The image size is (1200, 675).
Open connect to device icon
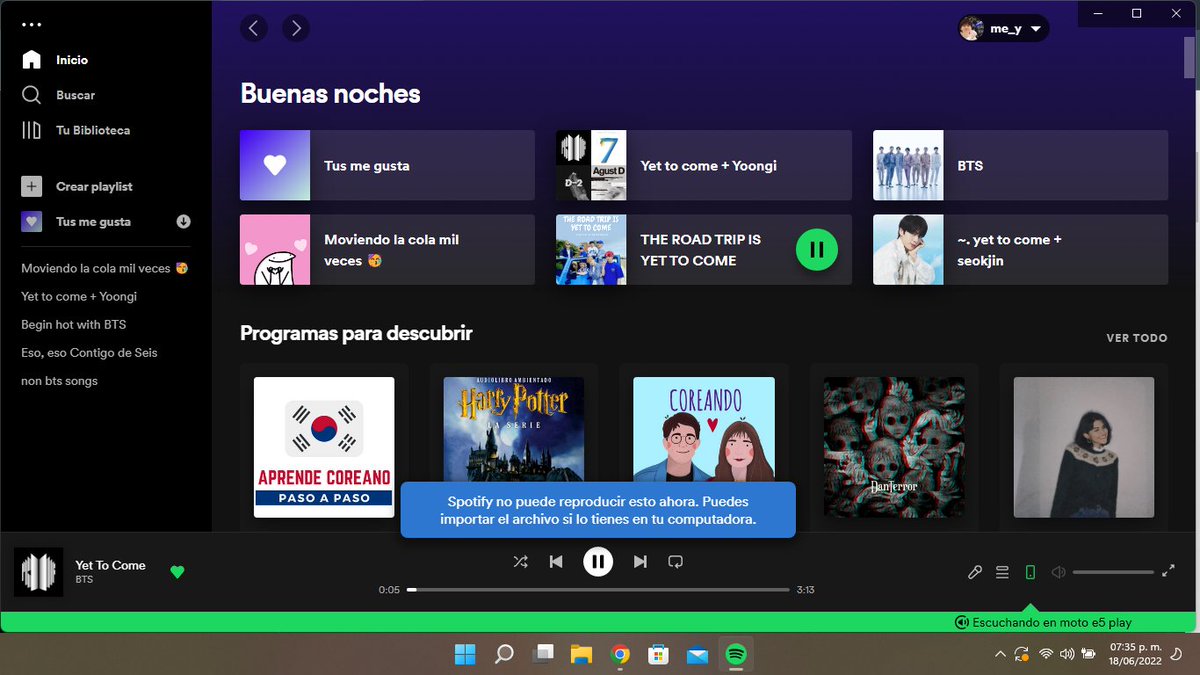(1030, 572)
